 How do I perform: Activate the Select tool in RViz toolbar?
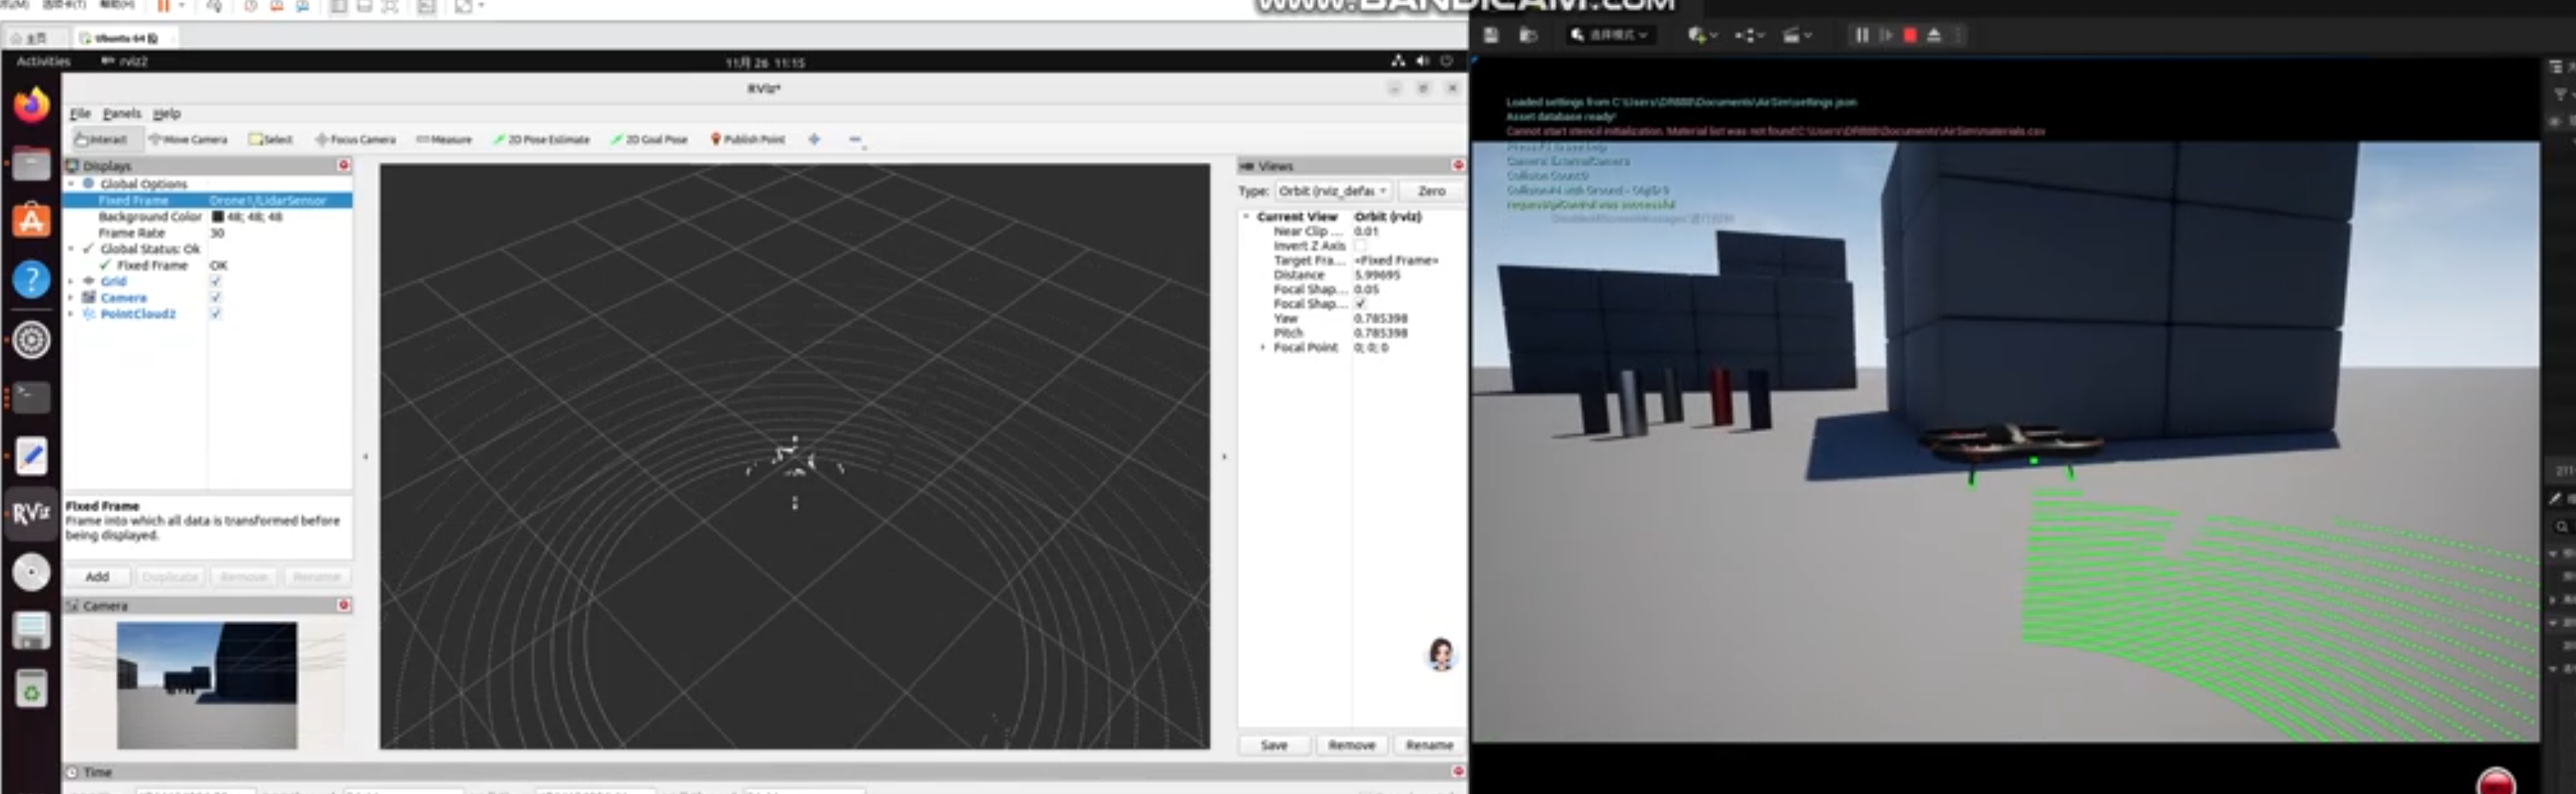271,139
